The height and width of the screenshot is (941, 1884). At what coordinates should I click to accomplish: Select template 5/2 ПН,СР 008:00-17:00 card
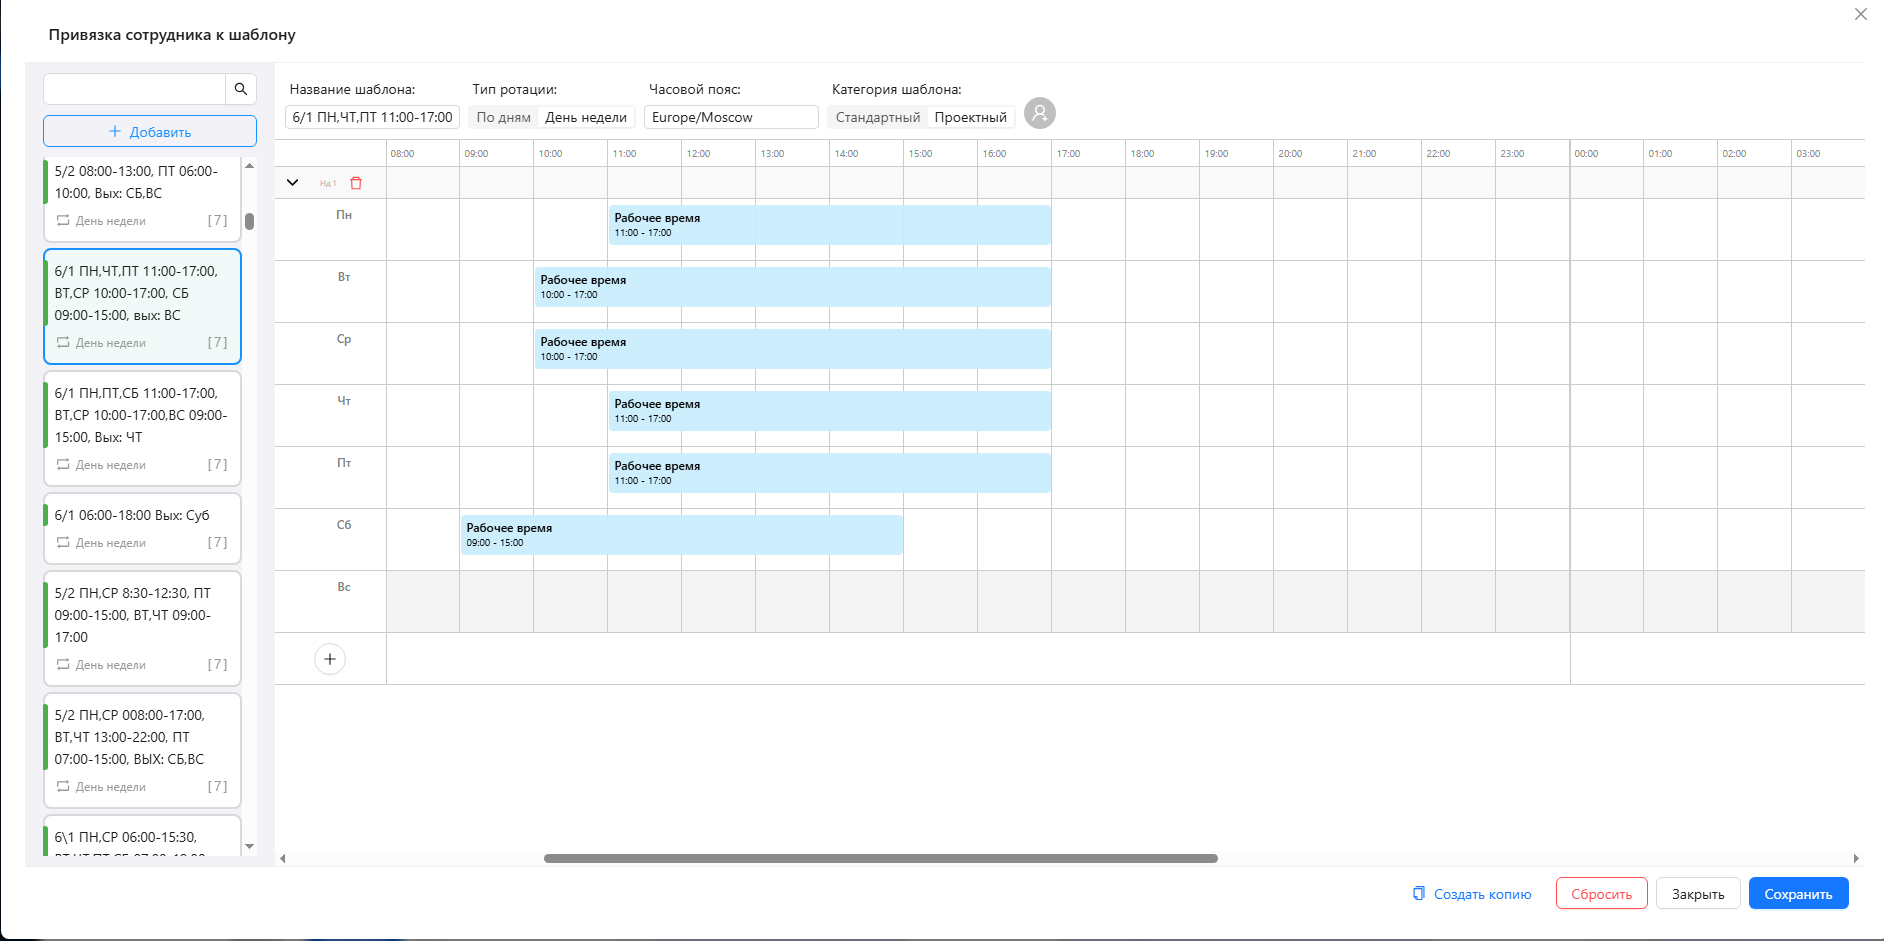point(143,750)
